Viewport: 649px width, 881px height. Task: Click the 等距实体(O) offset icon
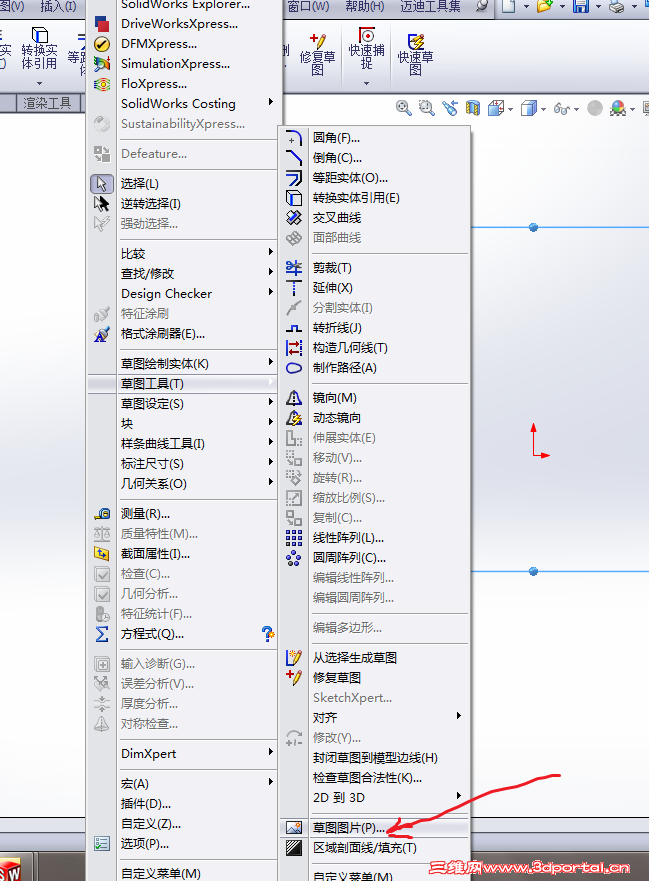293,178
